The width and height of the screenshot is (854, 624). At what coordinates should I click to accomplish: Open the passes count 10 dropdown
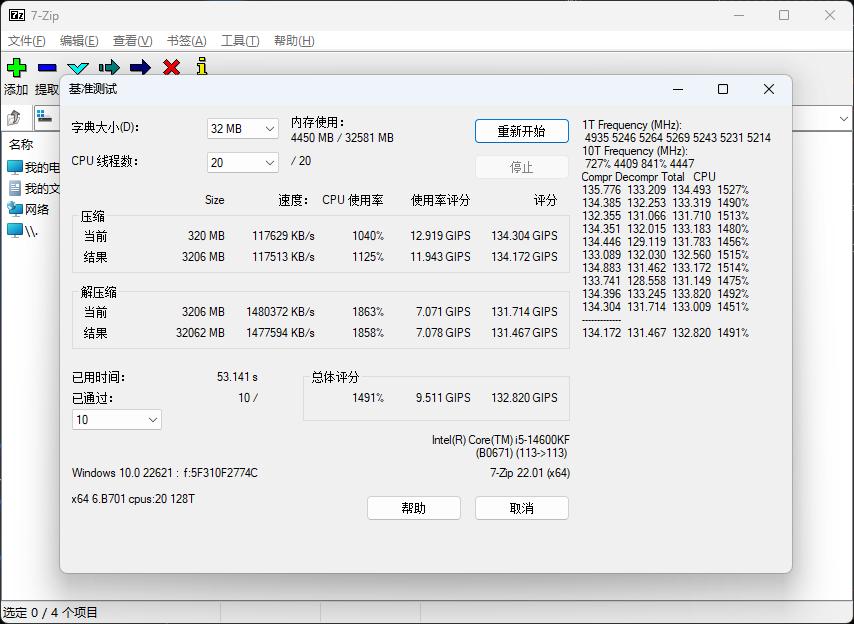[x=117, y=420]
